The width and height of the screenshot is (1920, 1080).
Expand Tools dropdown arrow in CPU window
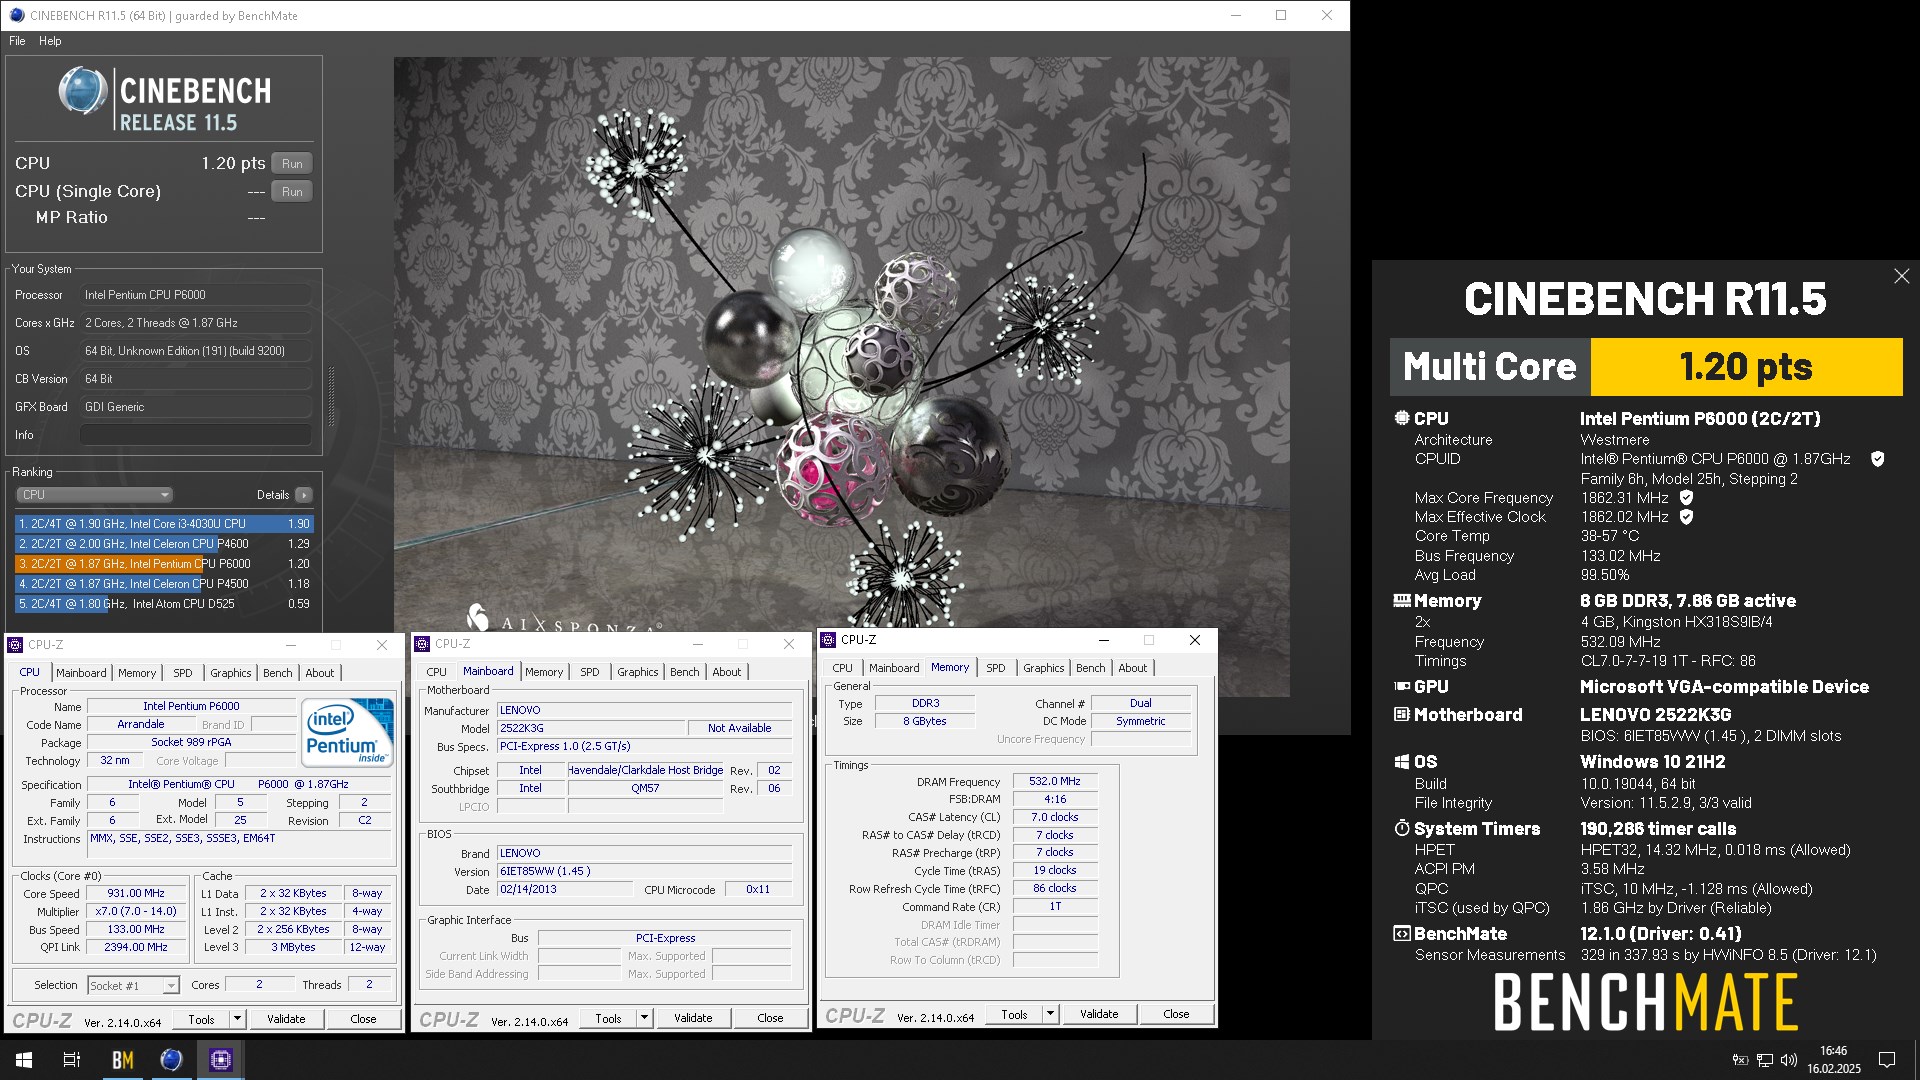[x=238, y=1019]
